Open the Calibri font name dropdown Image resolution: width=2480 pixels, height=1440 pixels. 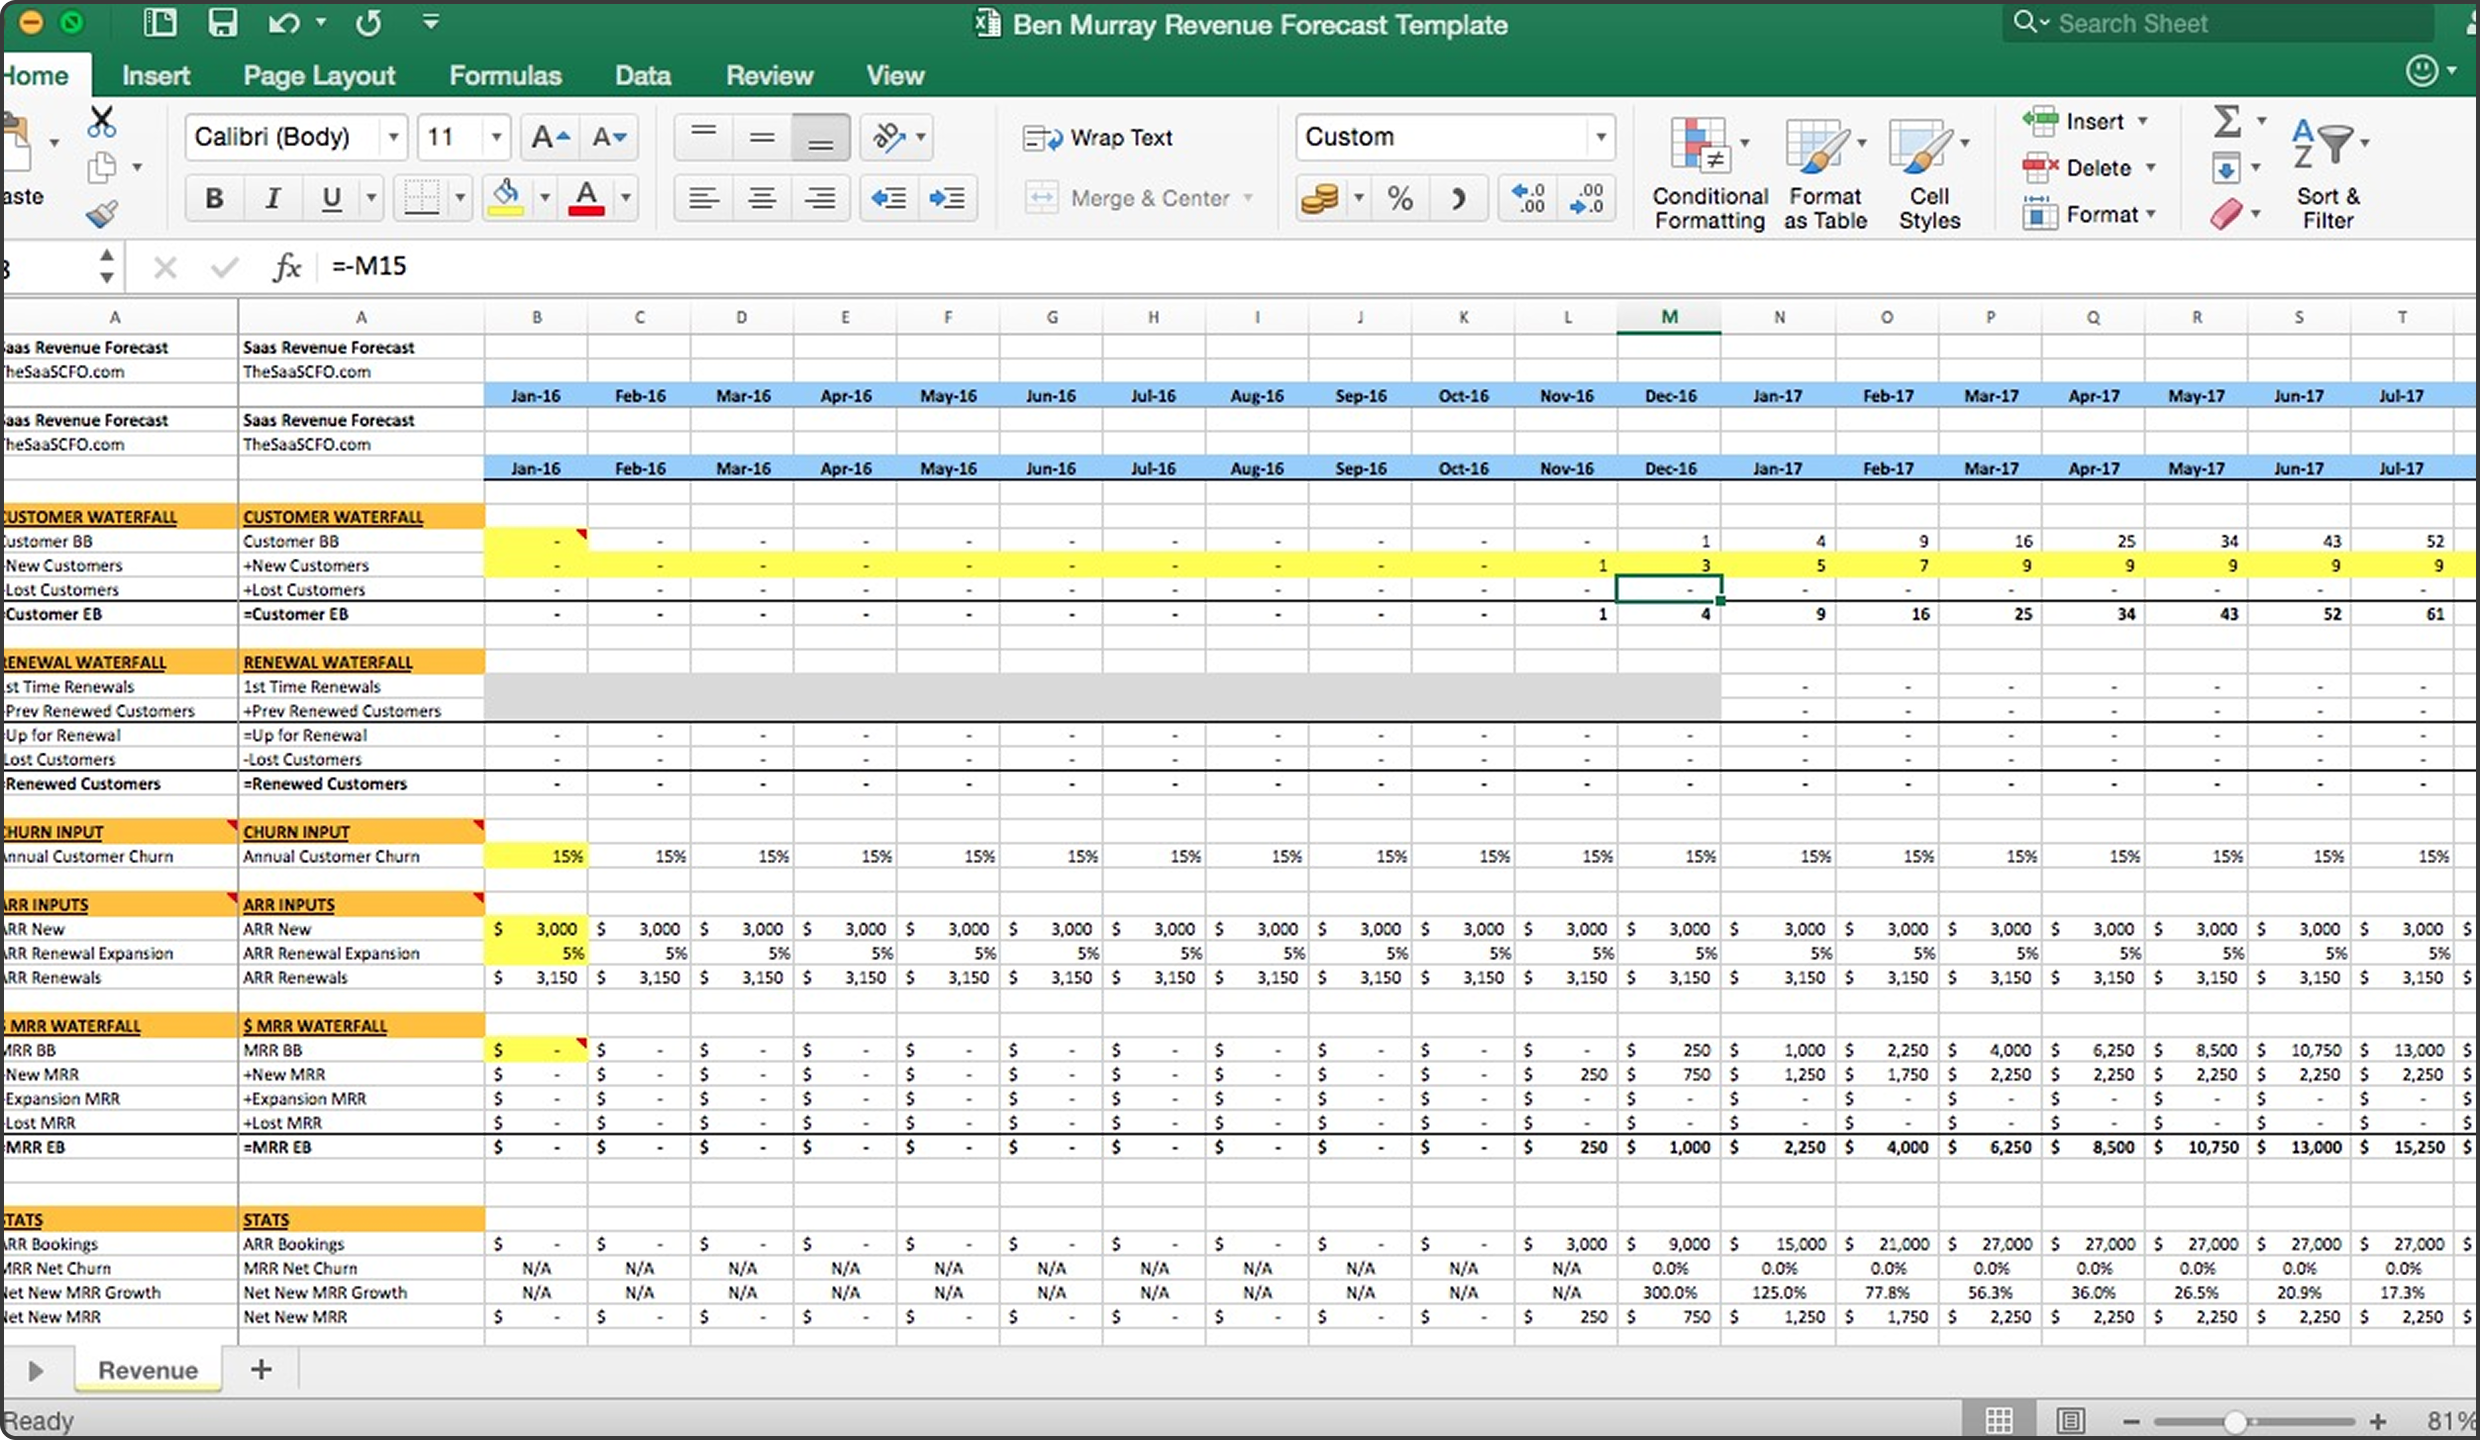tap(393, 137)
